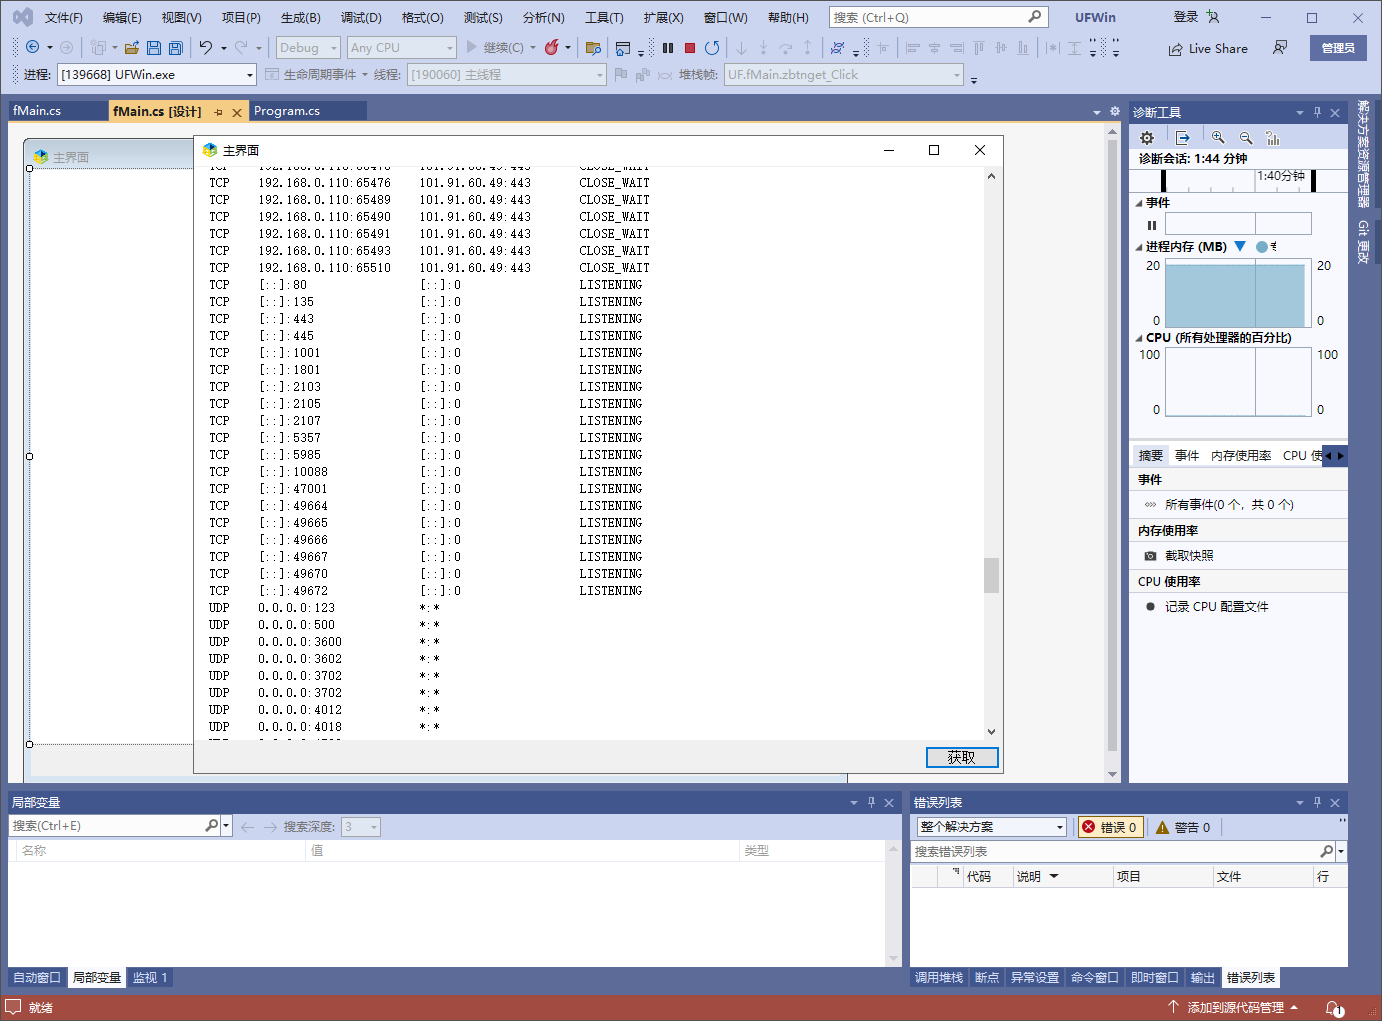Click the 管理员 administrator badge
Image resolution: width=1382 pixels, height=1021 pixels.
1338,48
